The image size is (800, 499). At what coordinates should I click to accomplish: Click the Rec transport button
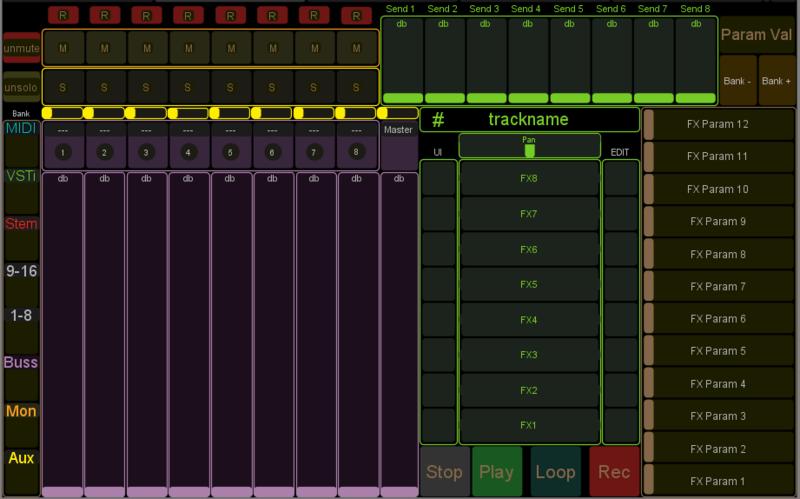tap(614, 471)
